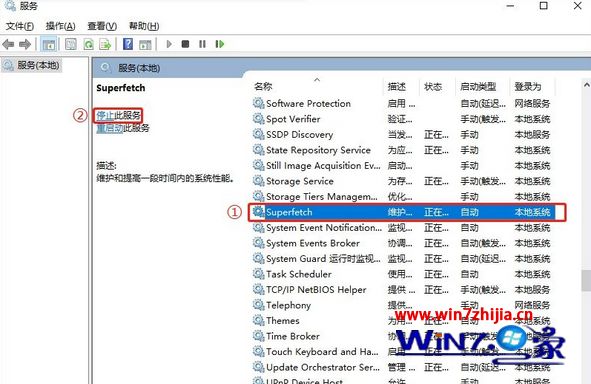Open the 文件(F) menu
Viewport: 591px width, 384px height.
tap(20, 26)
